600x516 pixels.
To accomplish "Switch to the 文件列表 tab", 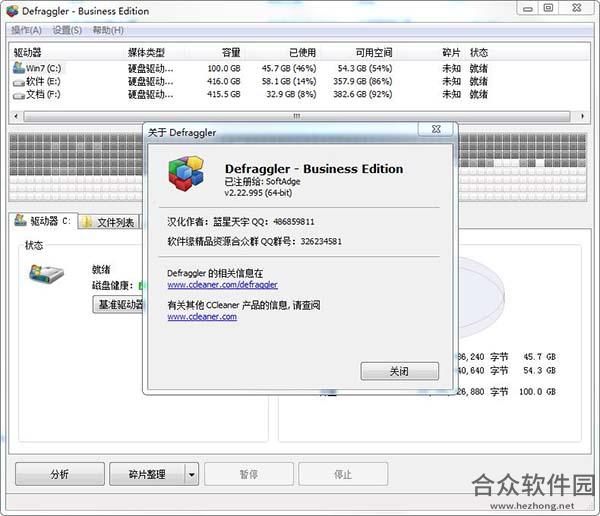I will (x=109, y=222).
